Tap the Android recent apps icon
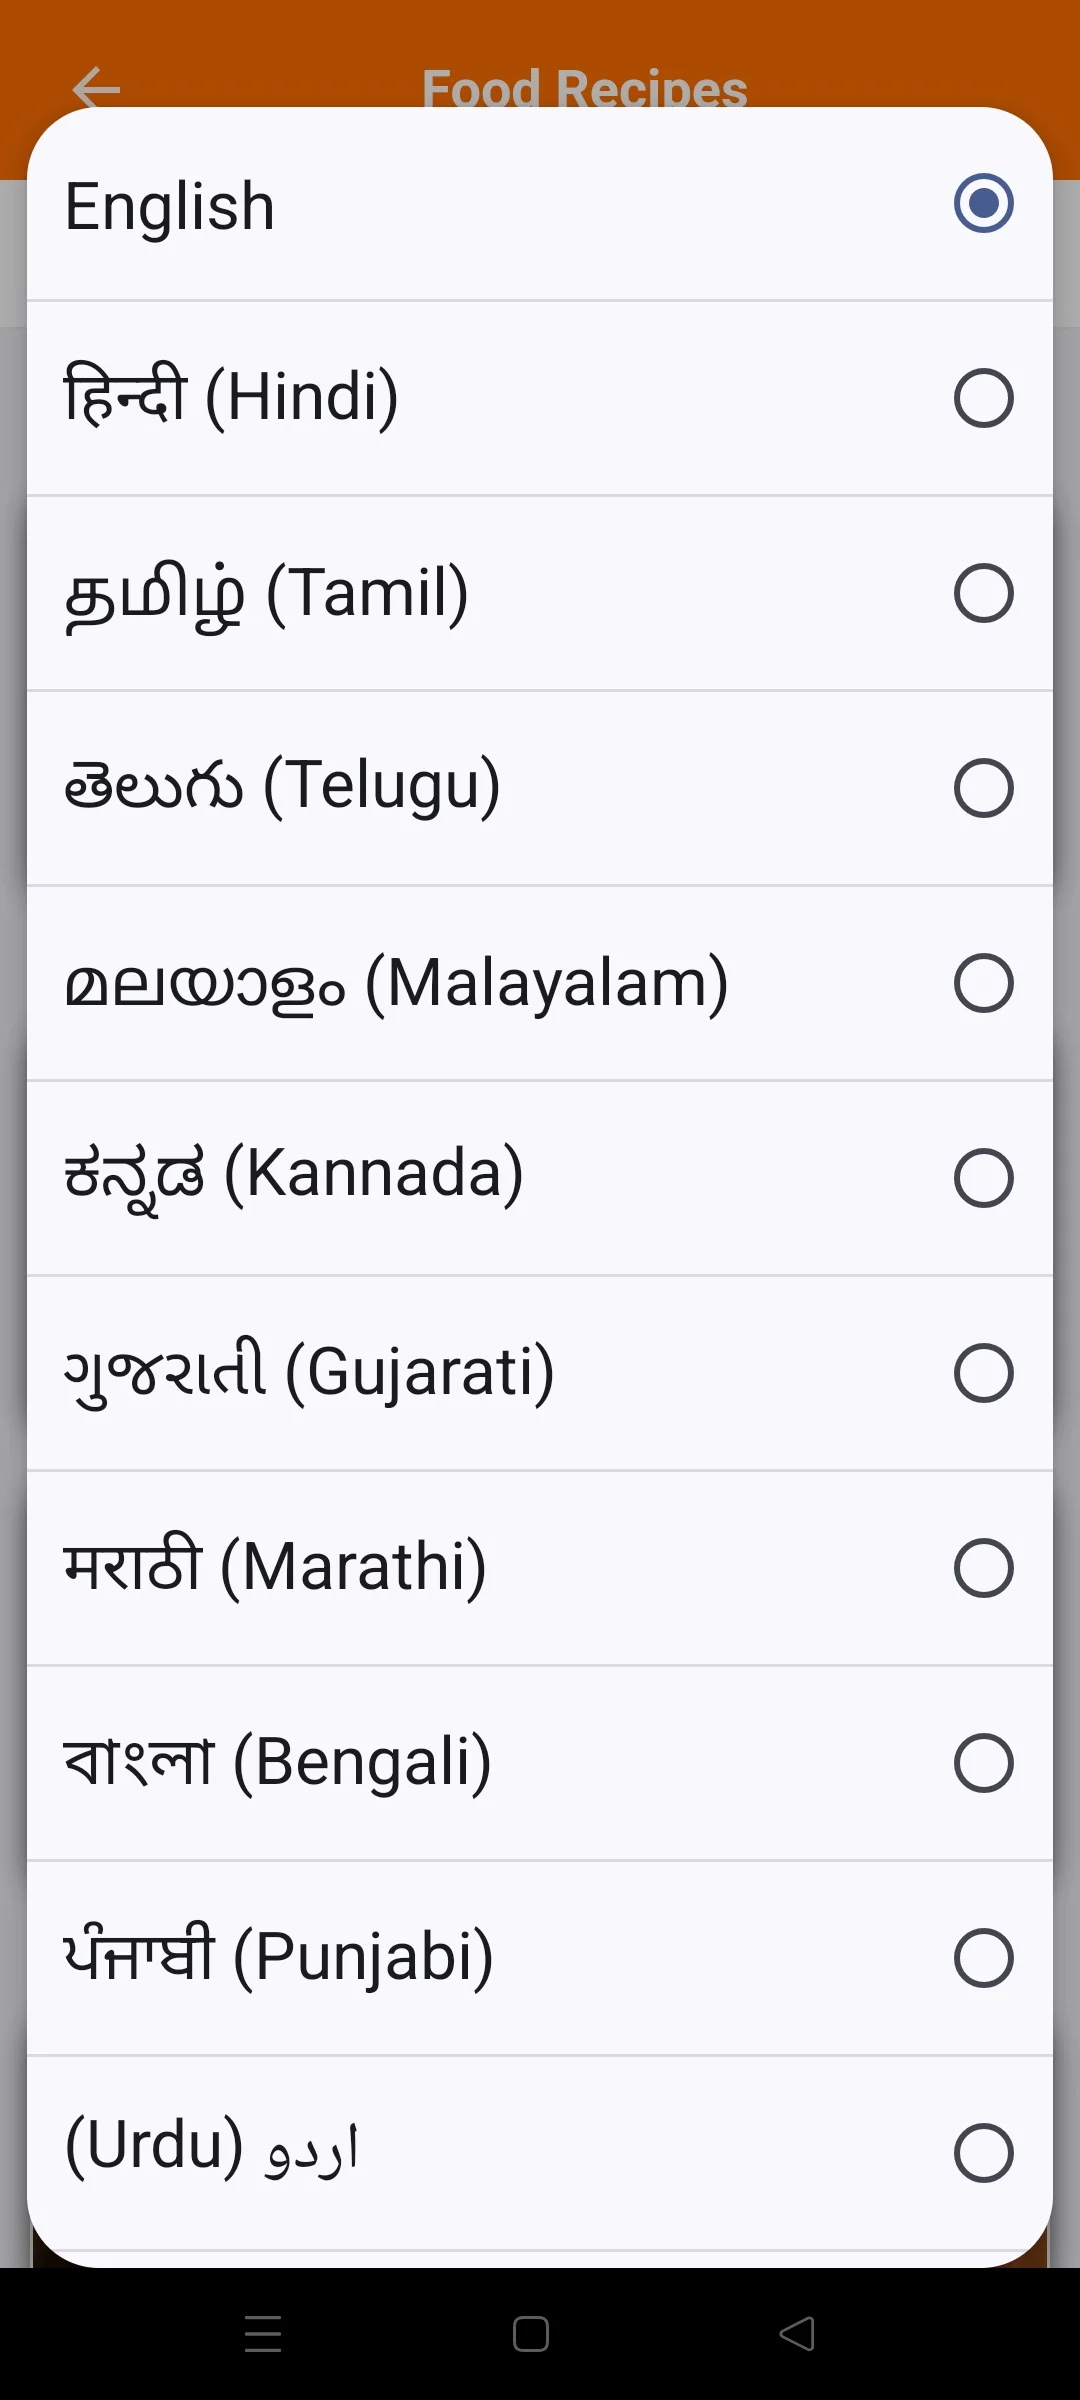 pyautogui.click(x=263, y=2334)
